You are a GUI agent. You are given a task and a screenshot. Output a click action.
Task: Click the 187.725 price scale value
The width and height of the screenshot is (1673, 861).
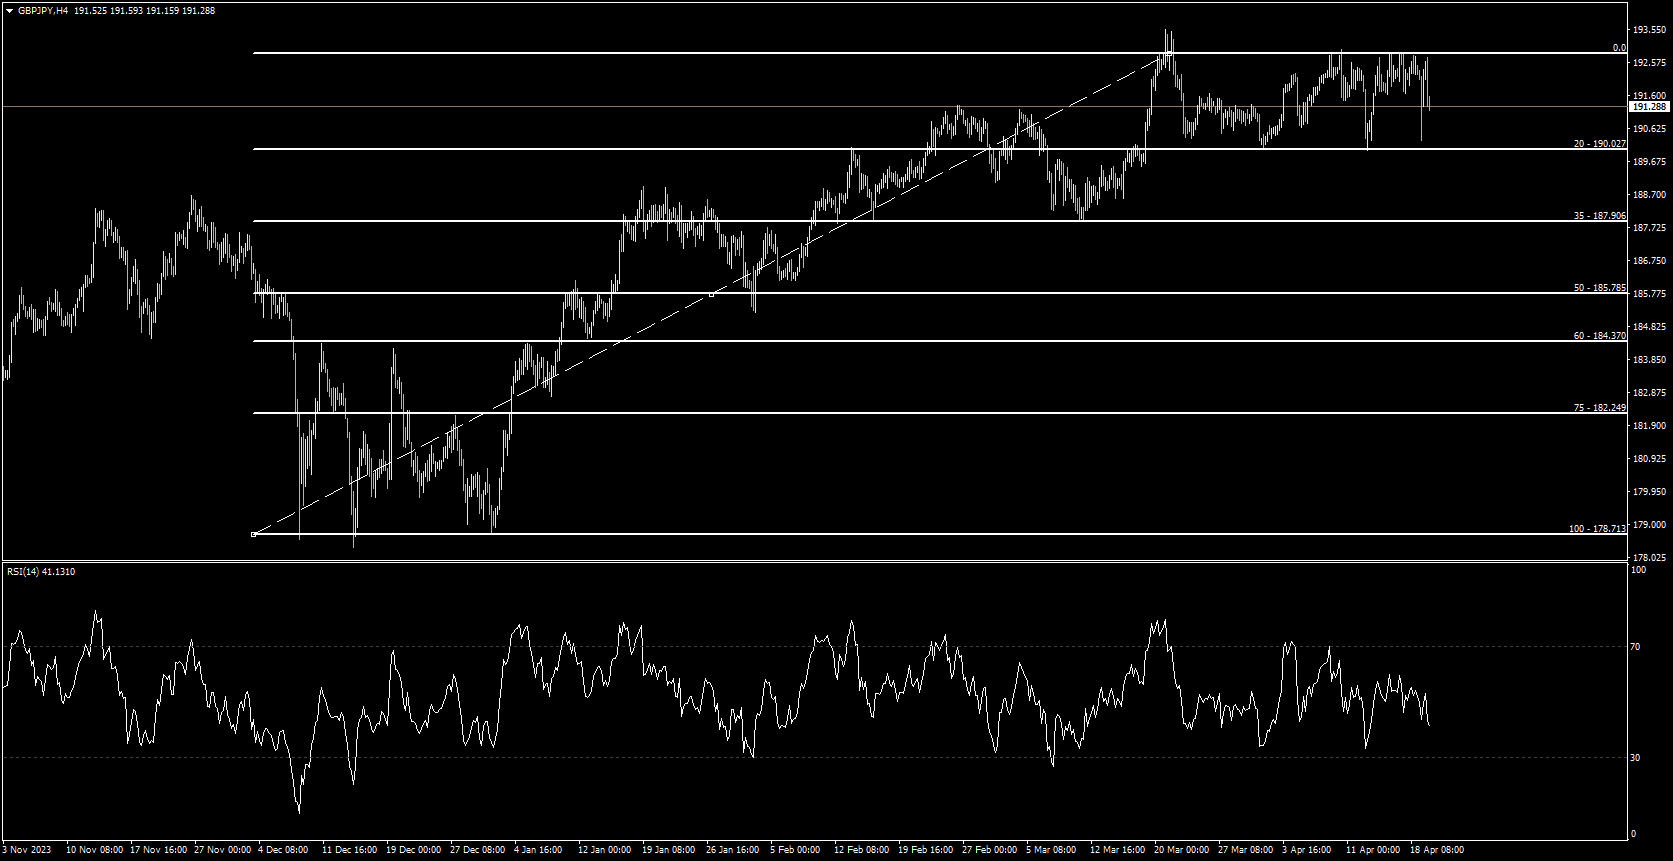click(x=1649, y=228)
